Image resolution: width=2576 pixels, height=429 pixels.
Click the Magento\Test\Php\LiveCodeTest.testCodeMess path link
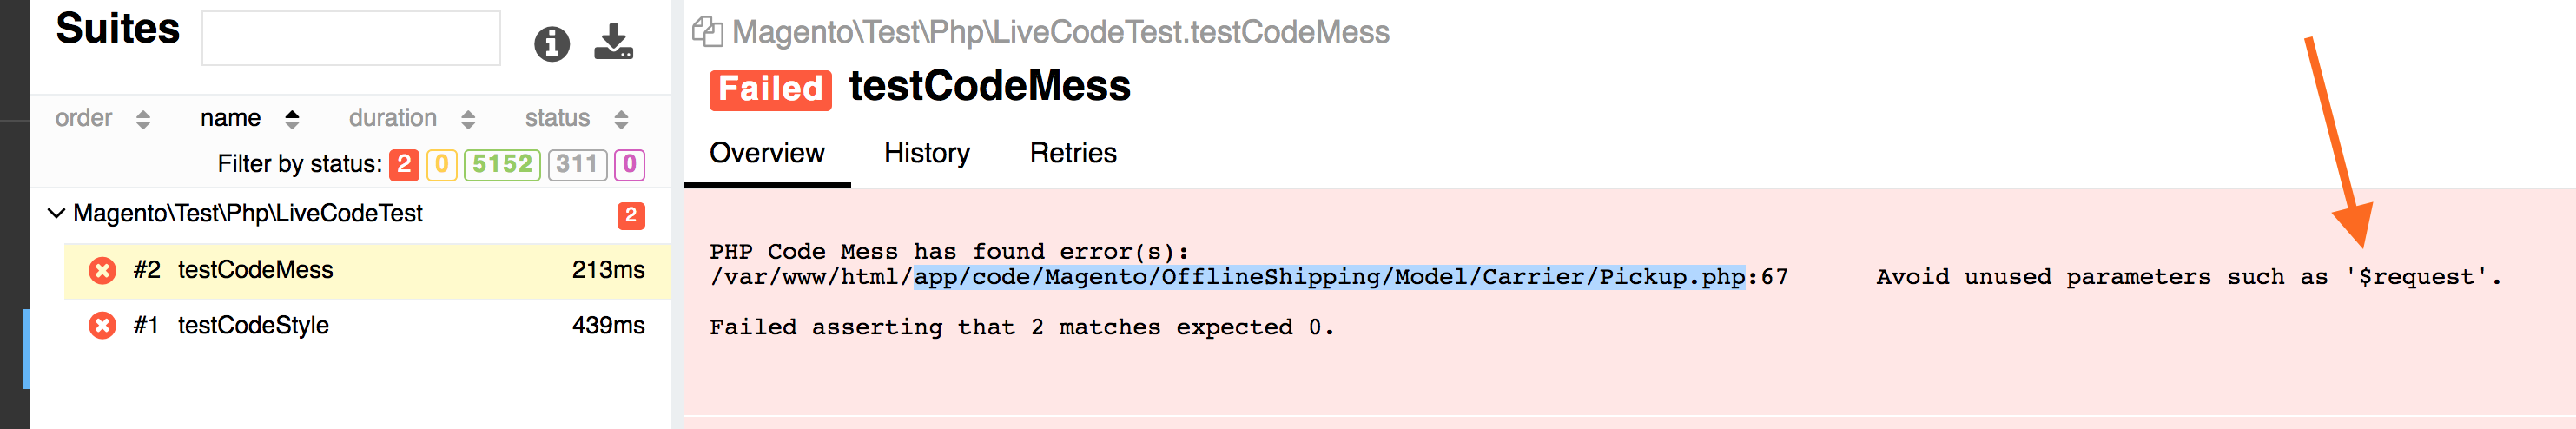pos(1061,33)
